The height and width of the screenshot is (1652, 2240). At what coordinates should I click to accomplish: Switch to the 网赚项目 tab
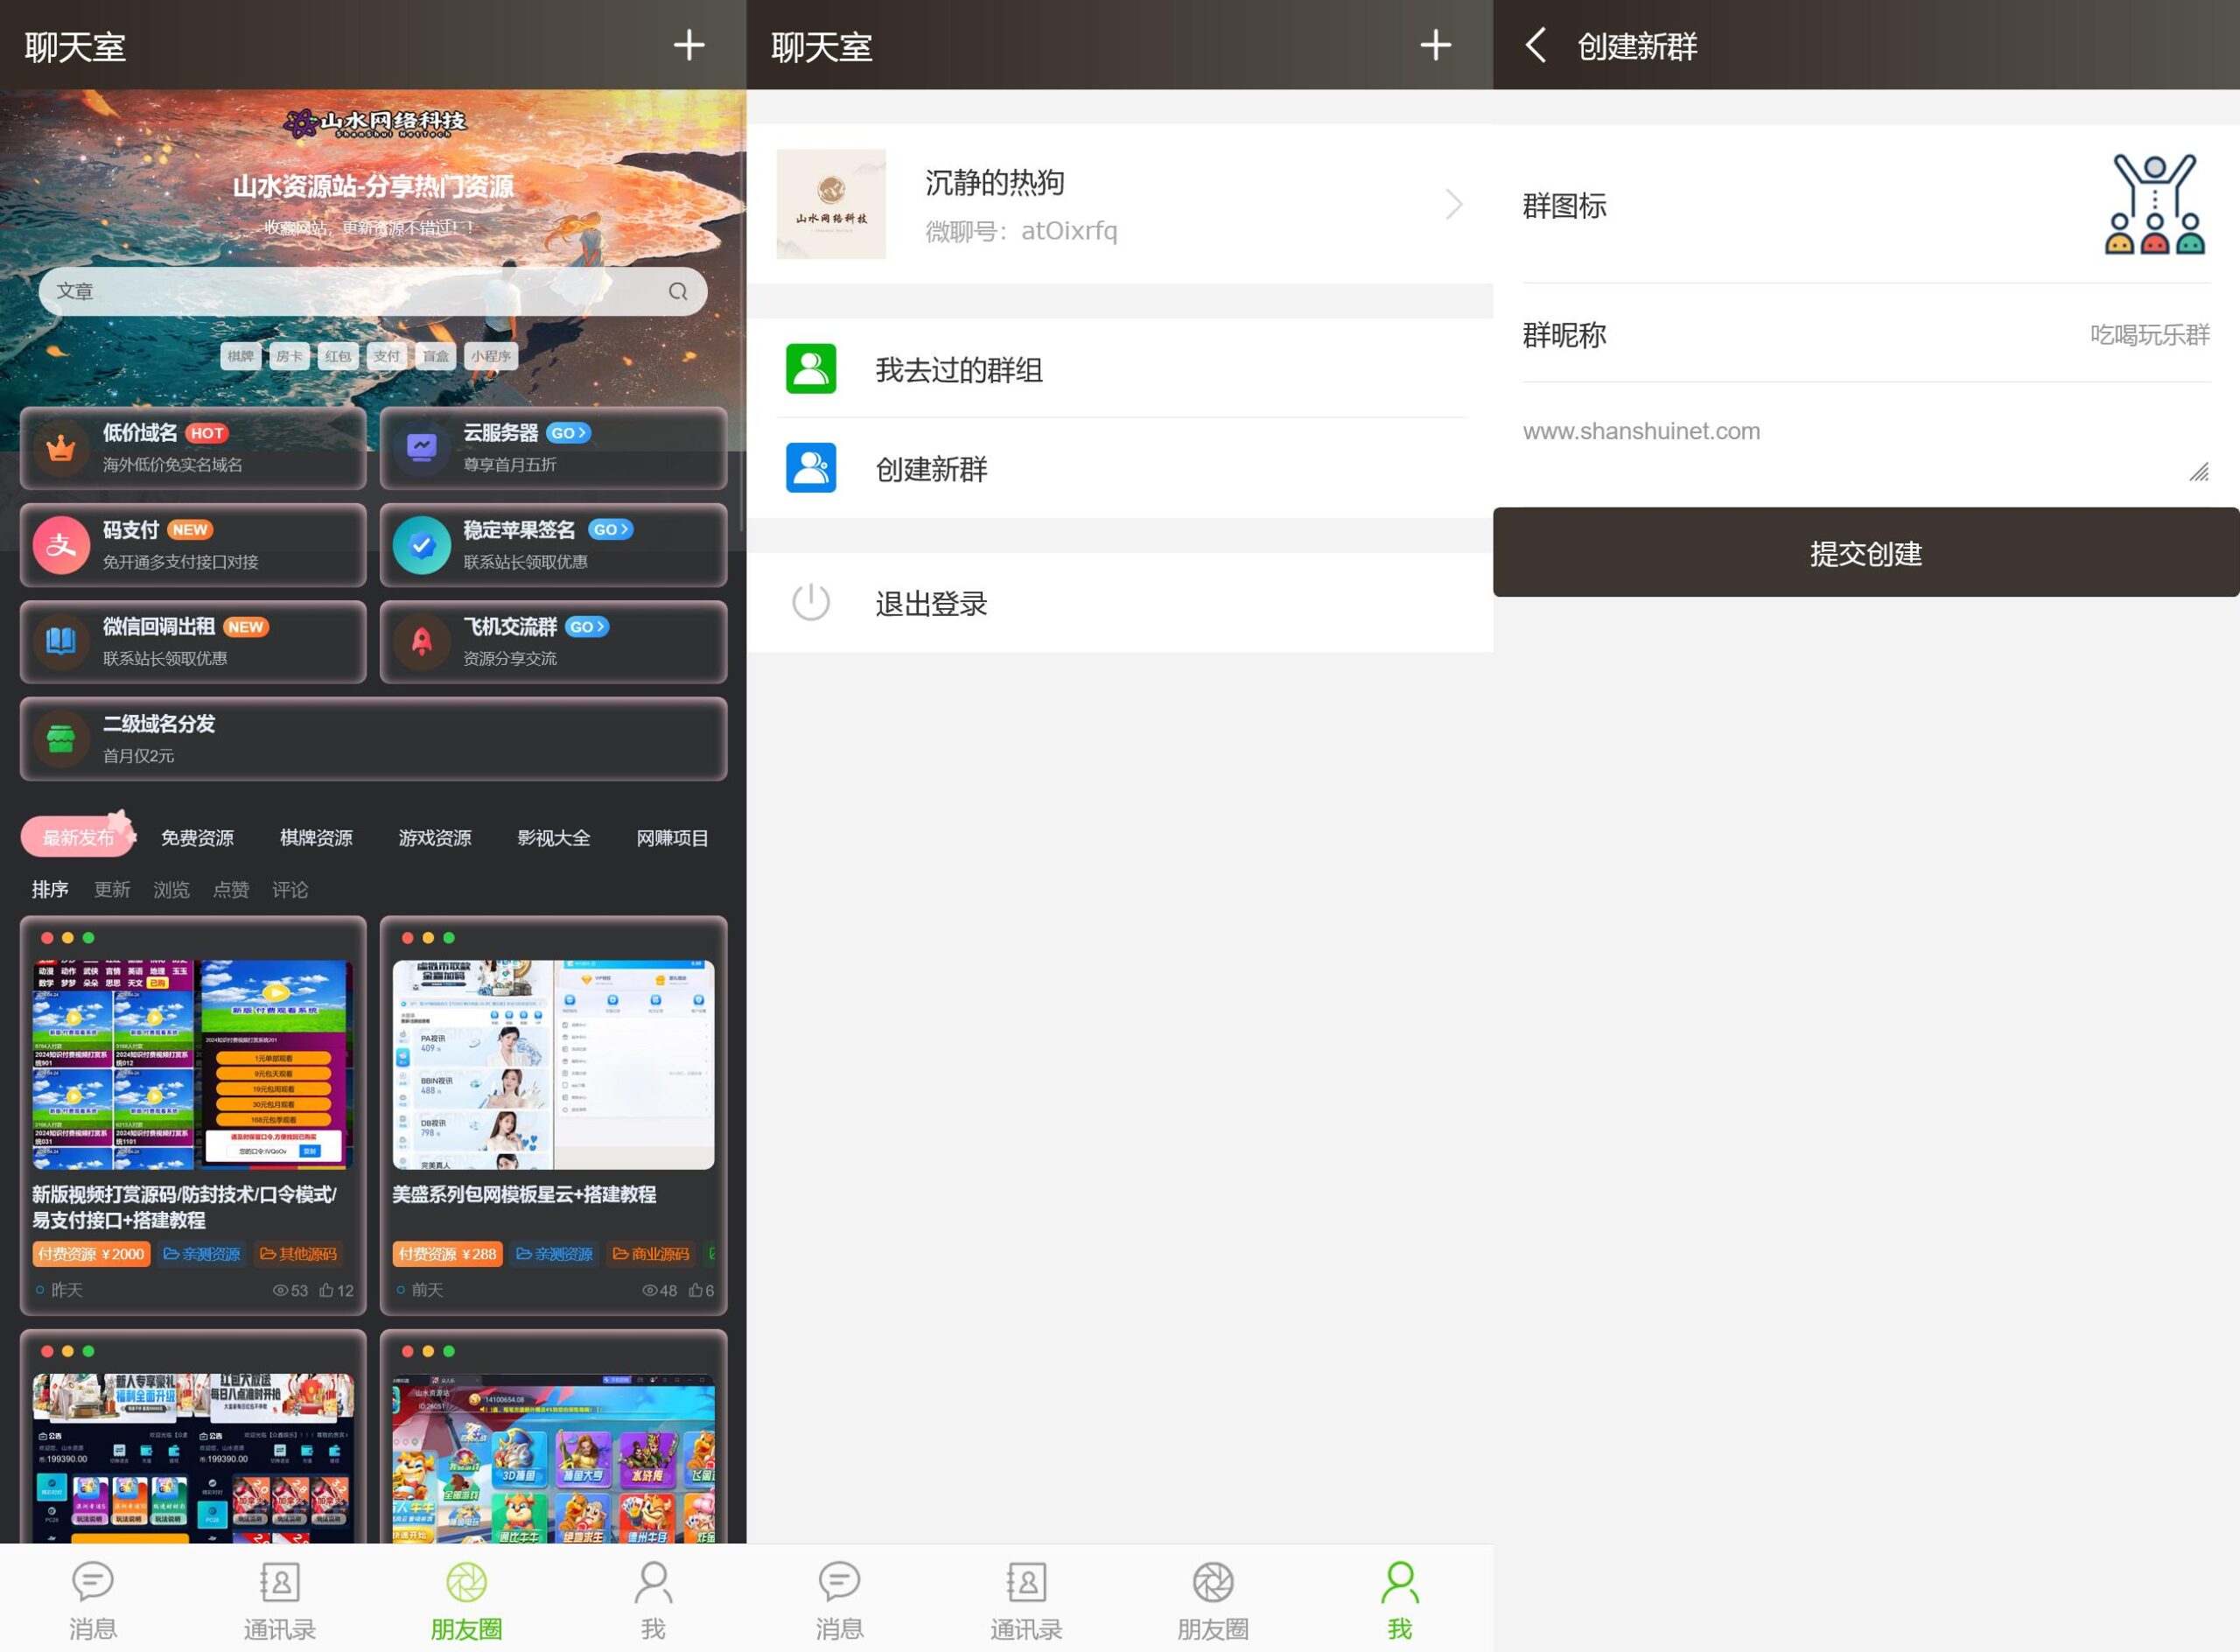(671, 838)
